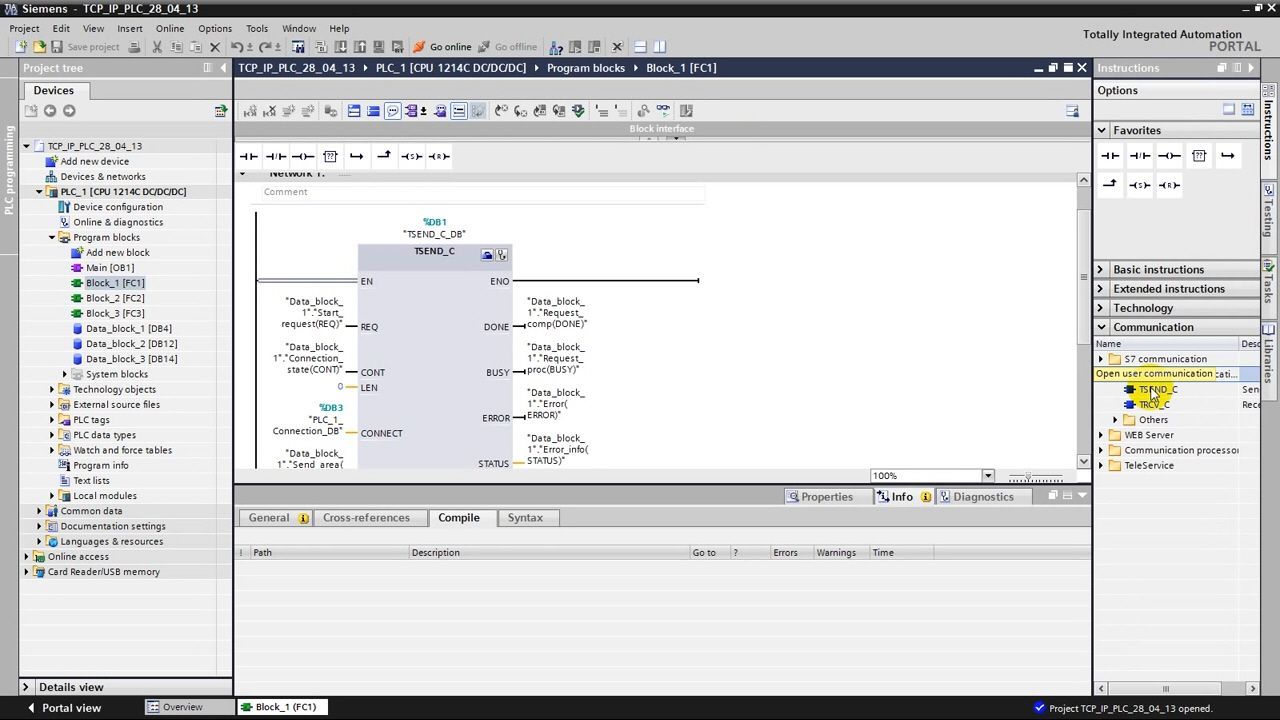This screenshot has width=1280, height=720.
Task: Insert a normally open contact from Favorites
Action: coord(1110,155)
